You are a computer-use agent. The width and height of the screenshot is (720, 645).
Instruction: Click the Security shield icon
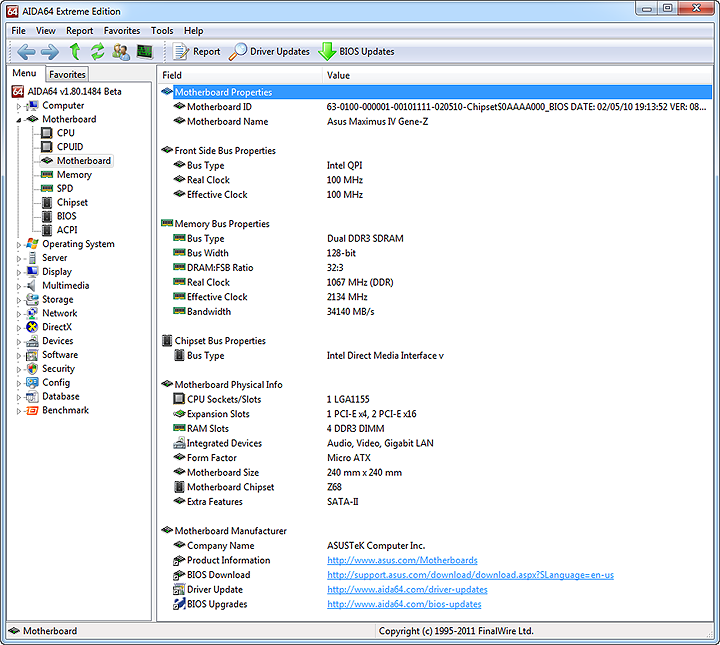click(x=32, y=369)
